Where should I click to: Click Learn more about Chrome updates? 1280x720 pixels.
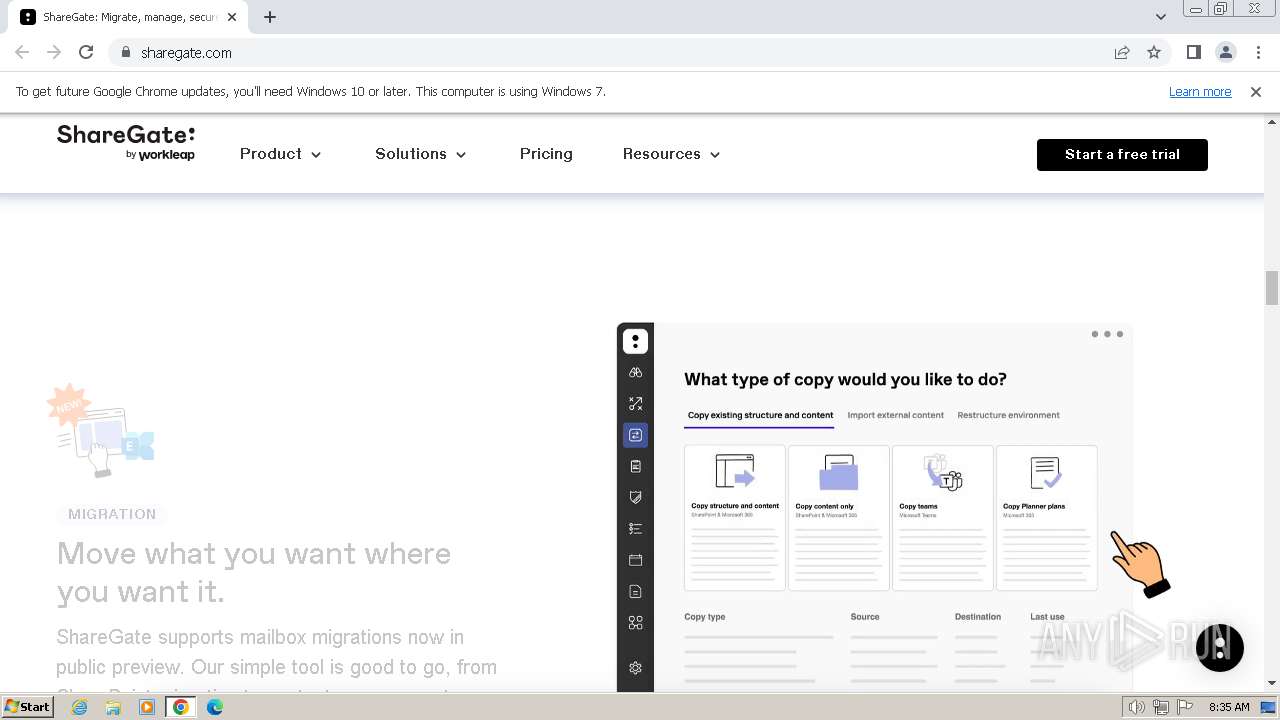point(1200,92)
